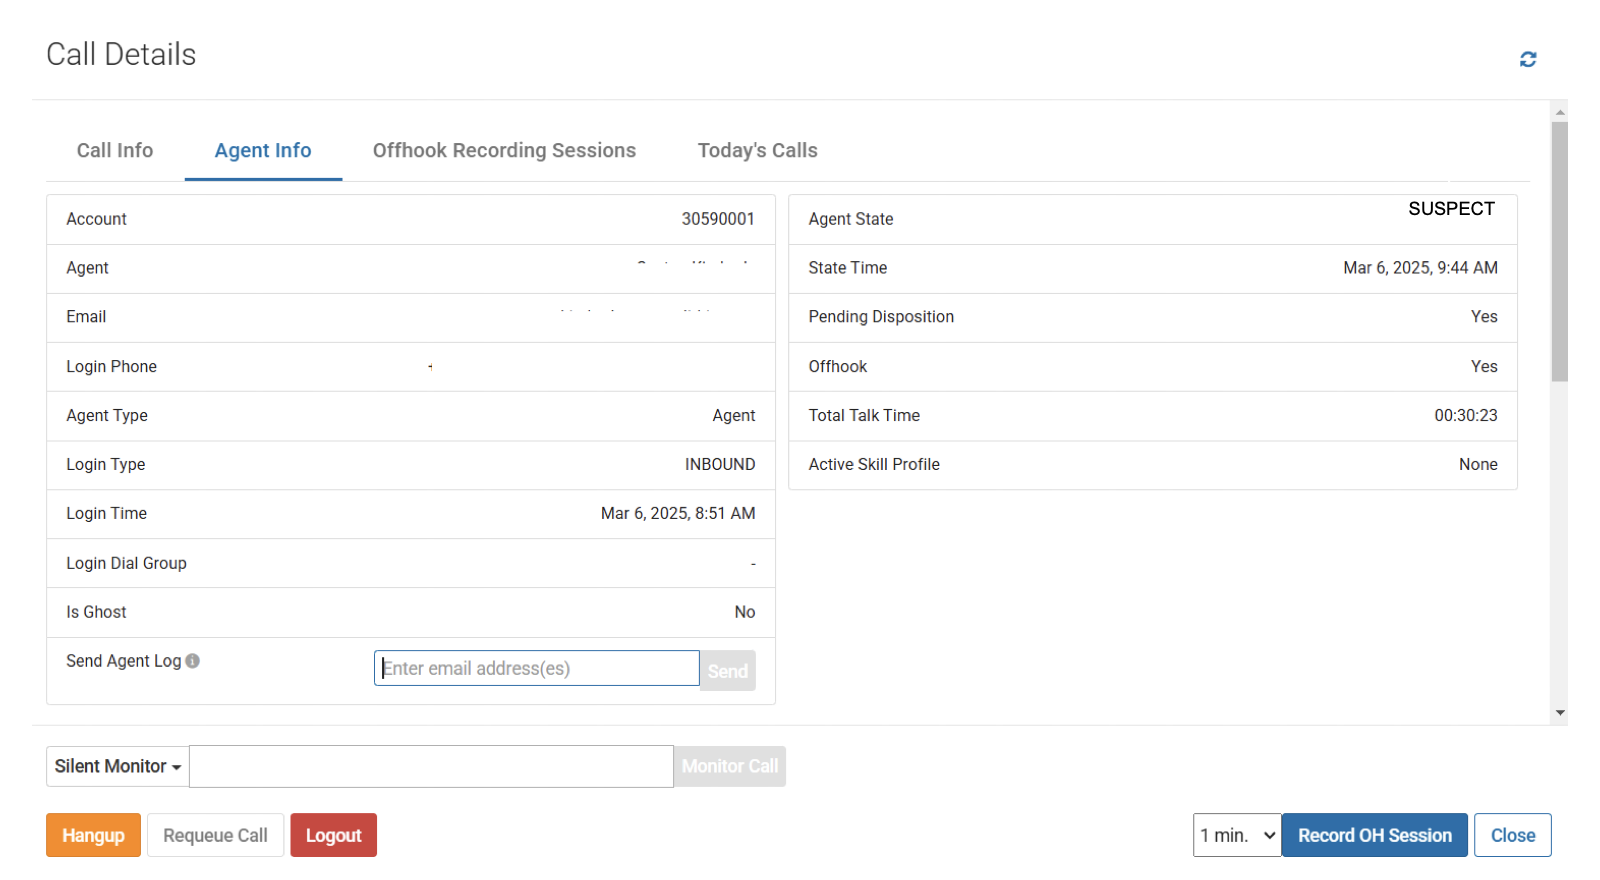This screenshot has height=880, width=1600.
Task: Click the red Logout button
Action: [333, 835]
